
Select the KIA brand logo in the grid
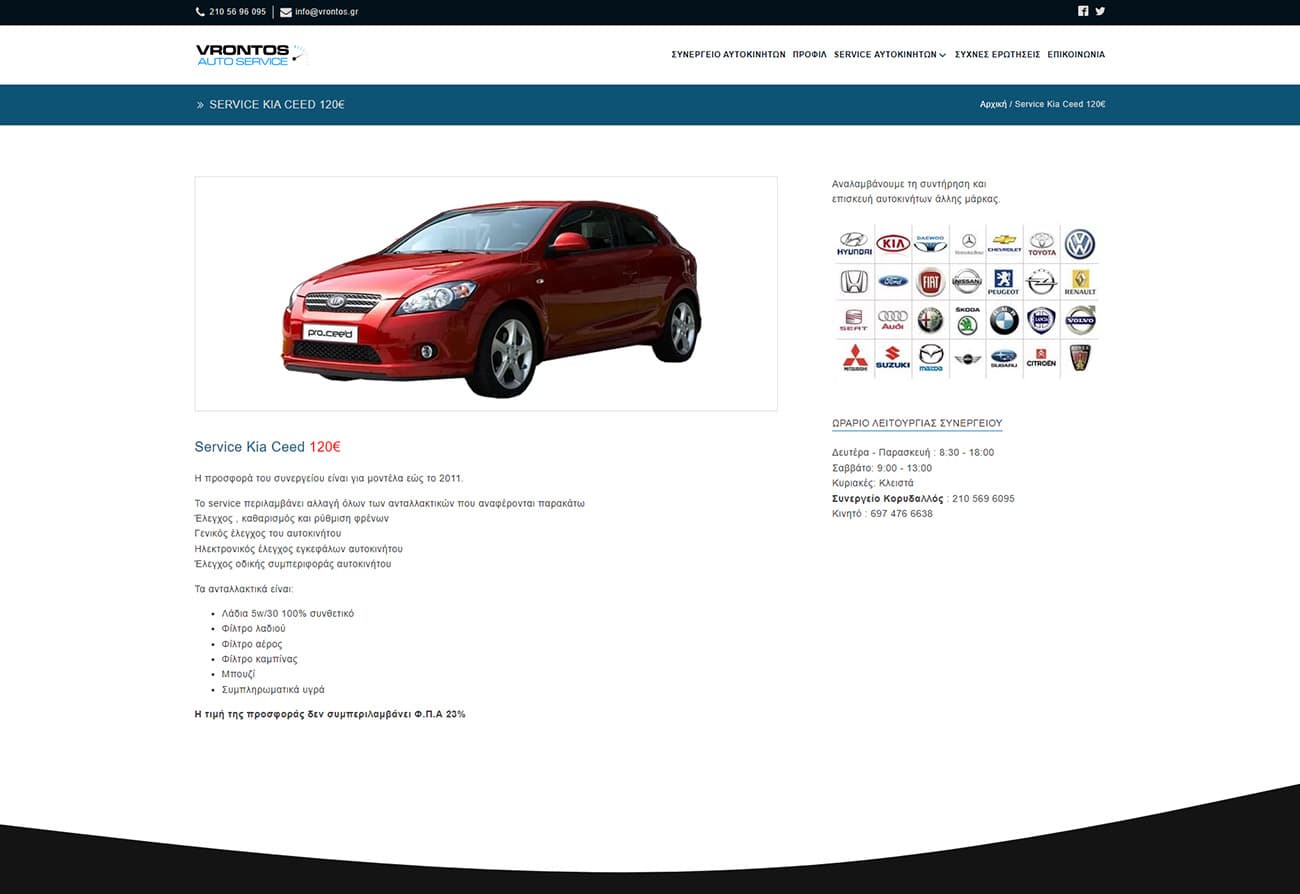893,243
